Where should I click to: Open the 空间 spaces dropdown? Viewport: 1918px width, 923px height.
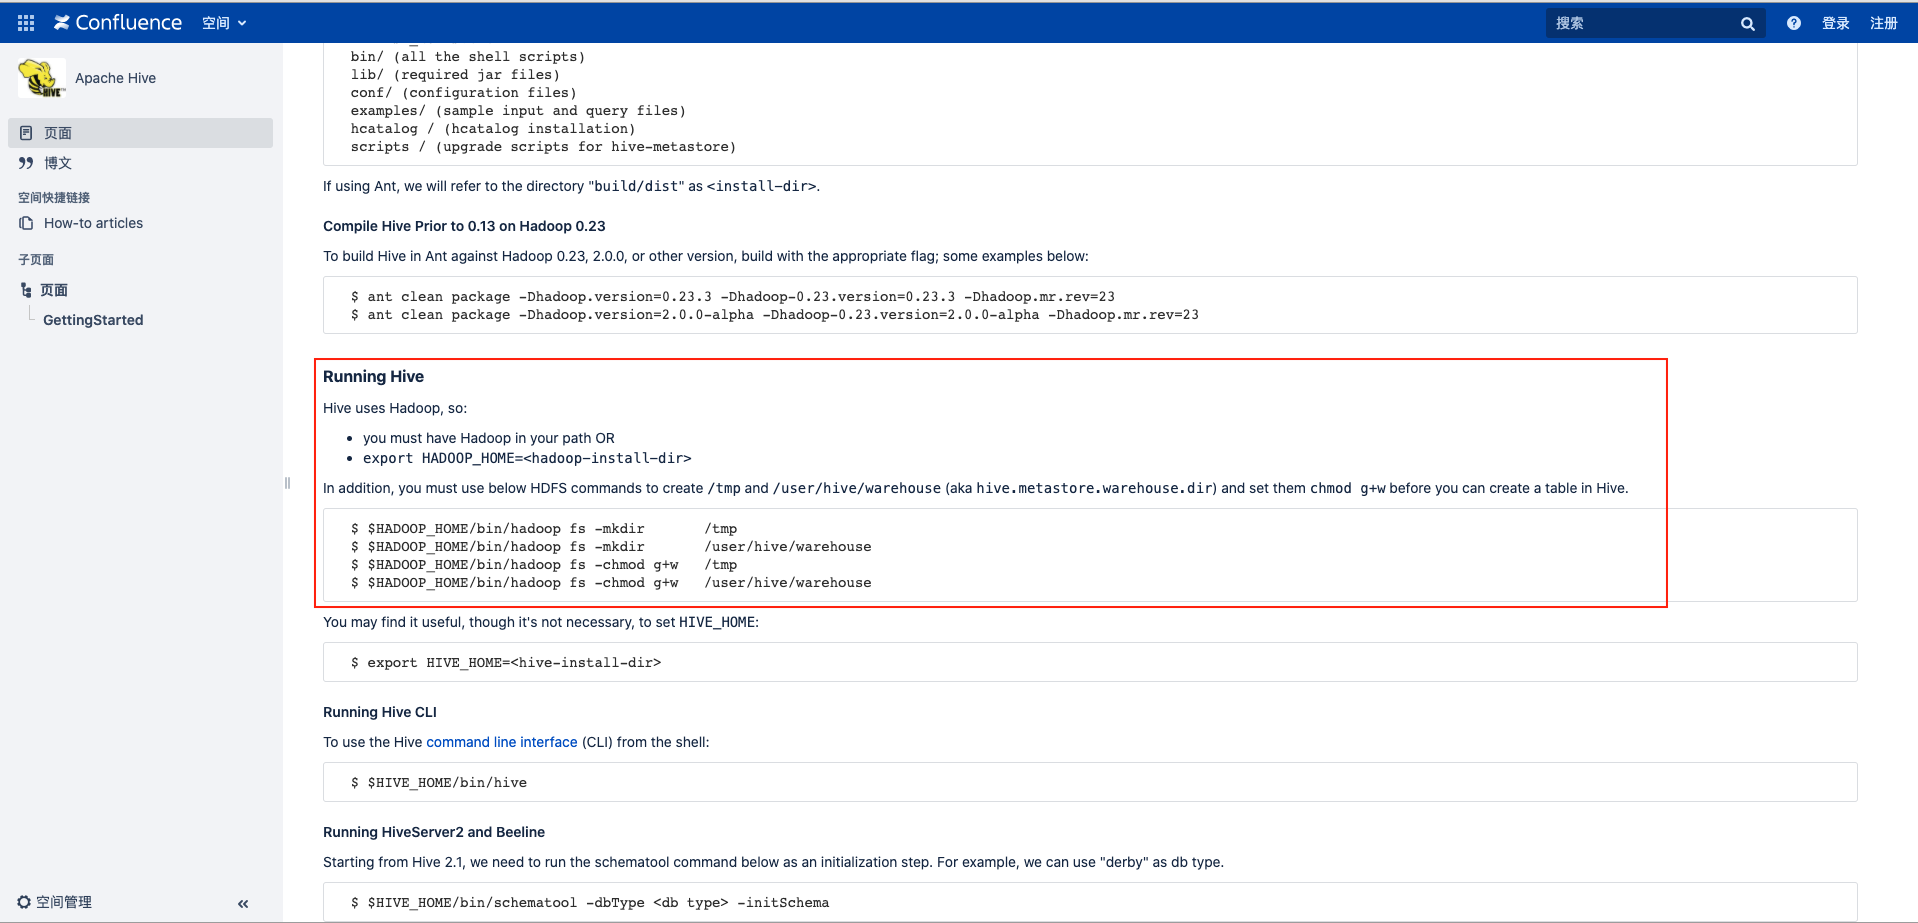pos(224,23)
